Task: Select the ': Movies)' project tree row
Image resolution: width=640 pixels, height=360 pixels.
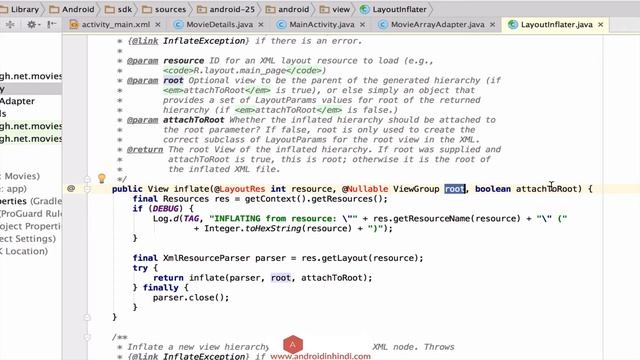Action: tap(31, 176)
